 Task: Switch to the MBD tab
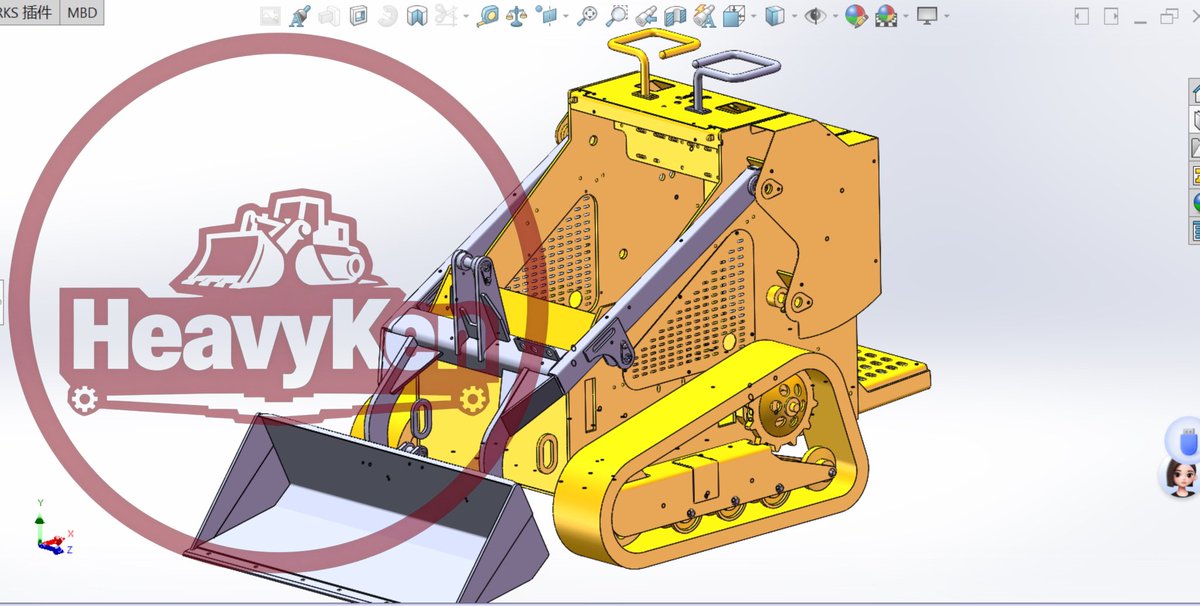click(82, 12)
